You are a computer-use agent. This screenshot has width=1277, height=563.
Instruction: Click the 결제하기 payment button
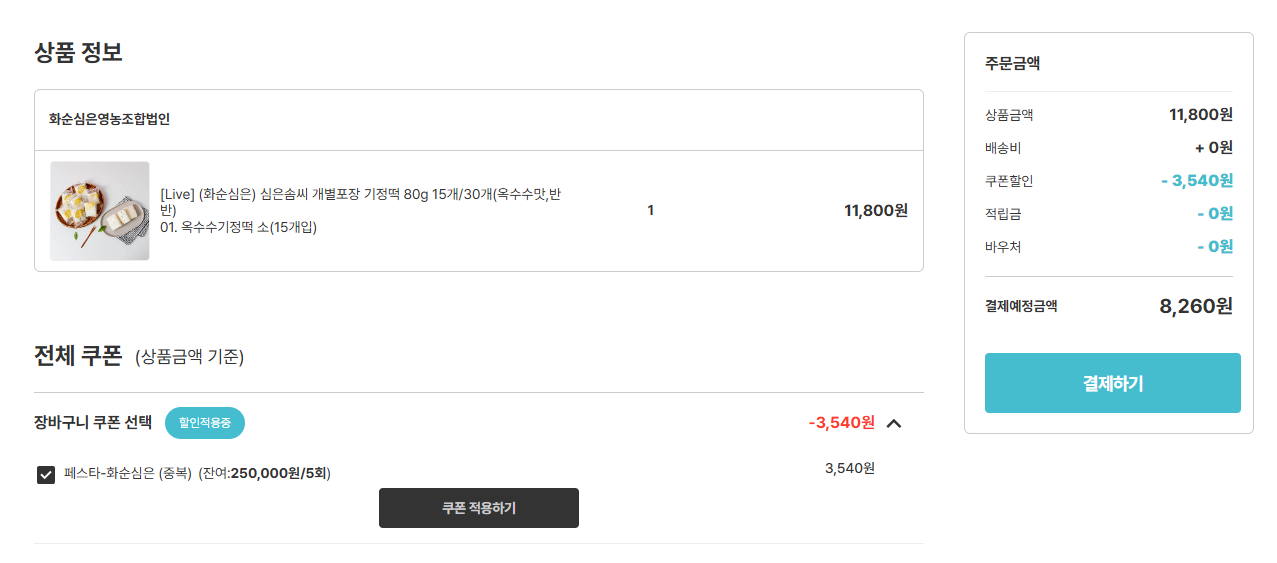pos(1112,383)
